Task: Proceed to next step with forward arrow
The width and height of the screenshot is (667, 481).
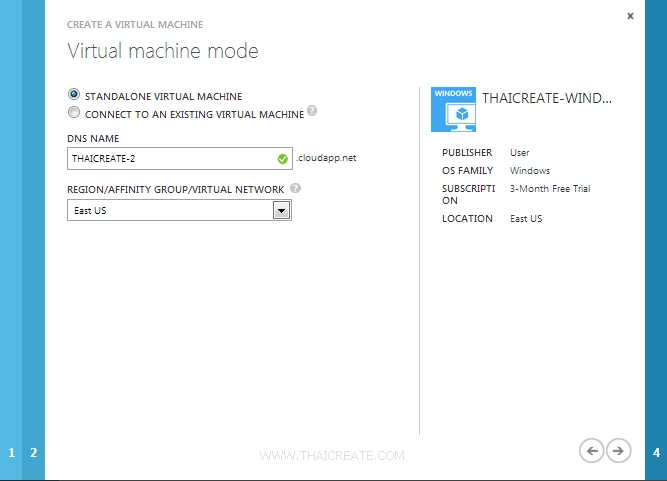Action: point(619,451)
